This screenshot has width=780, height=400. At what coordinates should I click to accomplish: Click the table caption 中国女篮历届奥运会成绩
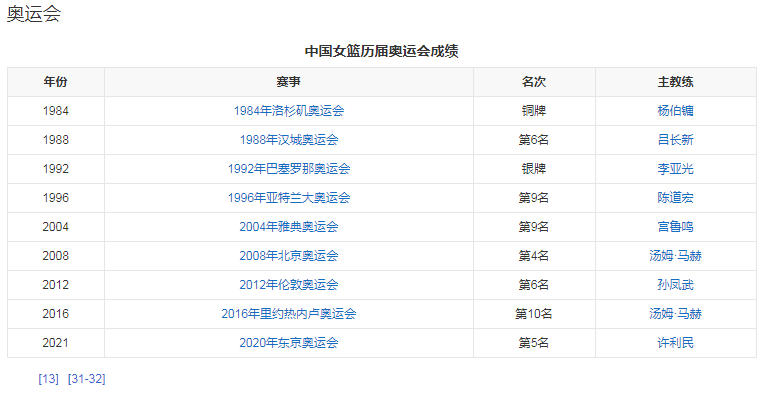pos(382,51)
